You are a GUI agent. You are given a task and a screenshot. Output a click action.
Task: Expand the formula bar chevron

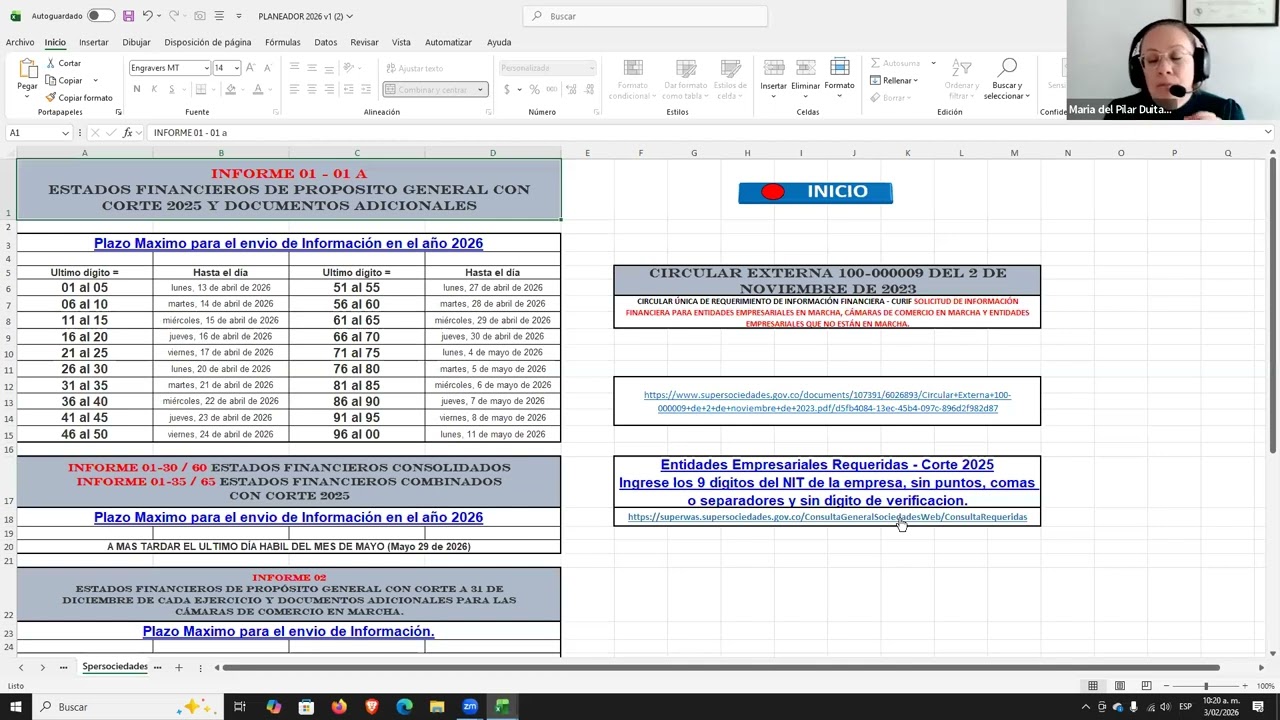click(x=1267, y=133)
